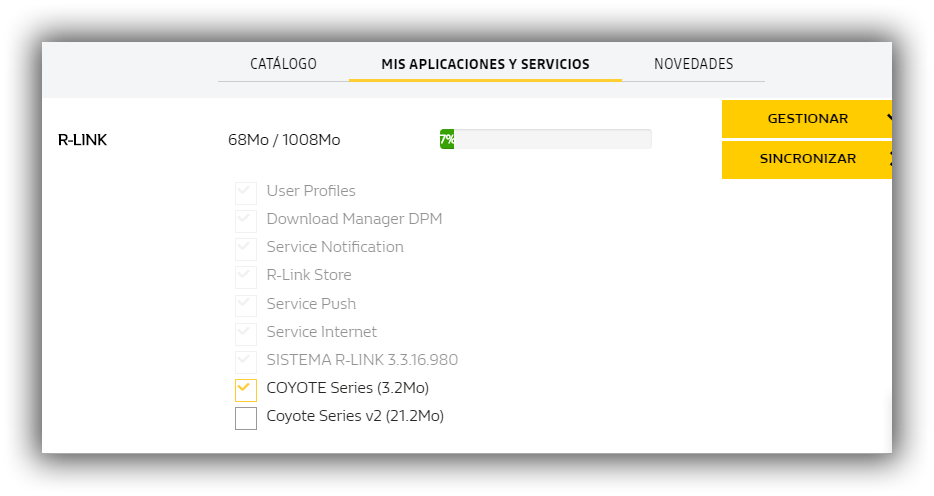This screenshot has width=934, height=496.
Task: Expand the GESTIONAR dropdown arrow
Action: 888,119
